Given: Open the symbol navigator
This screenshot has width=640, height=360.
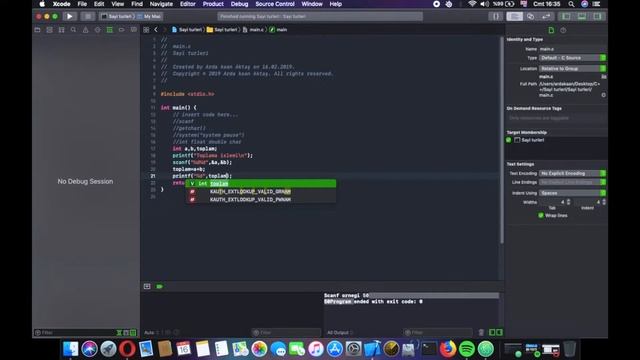Looking at the screenshot, I should tap(61, 30).
